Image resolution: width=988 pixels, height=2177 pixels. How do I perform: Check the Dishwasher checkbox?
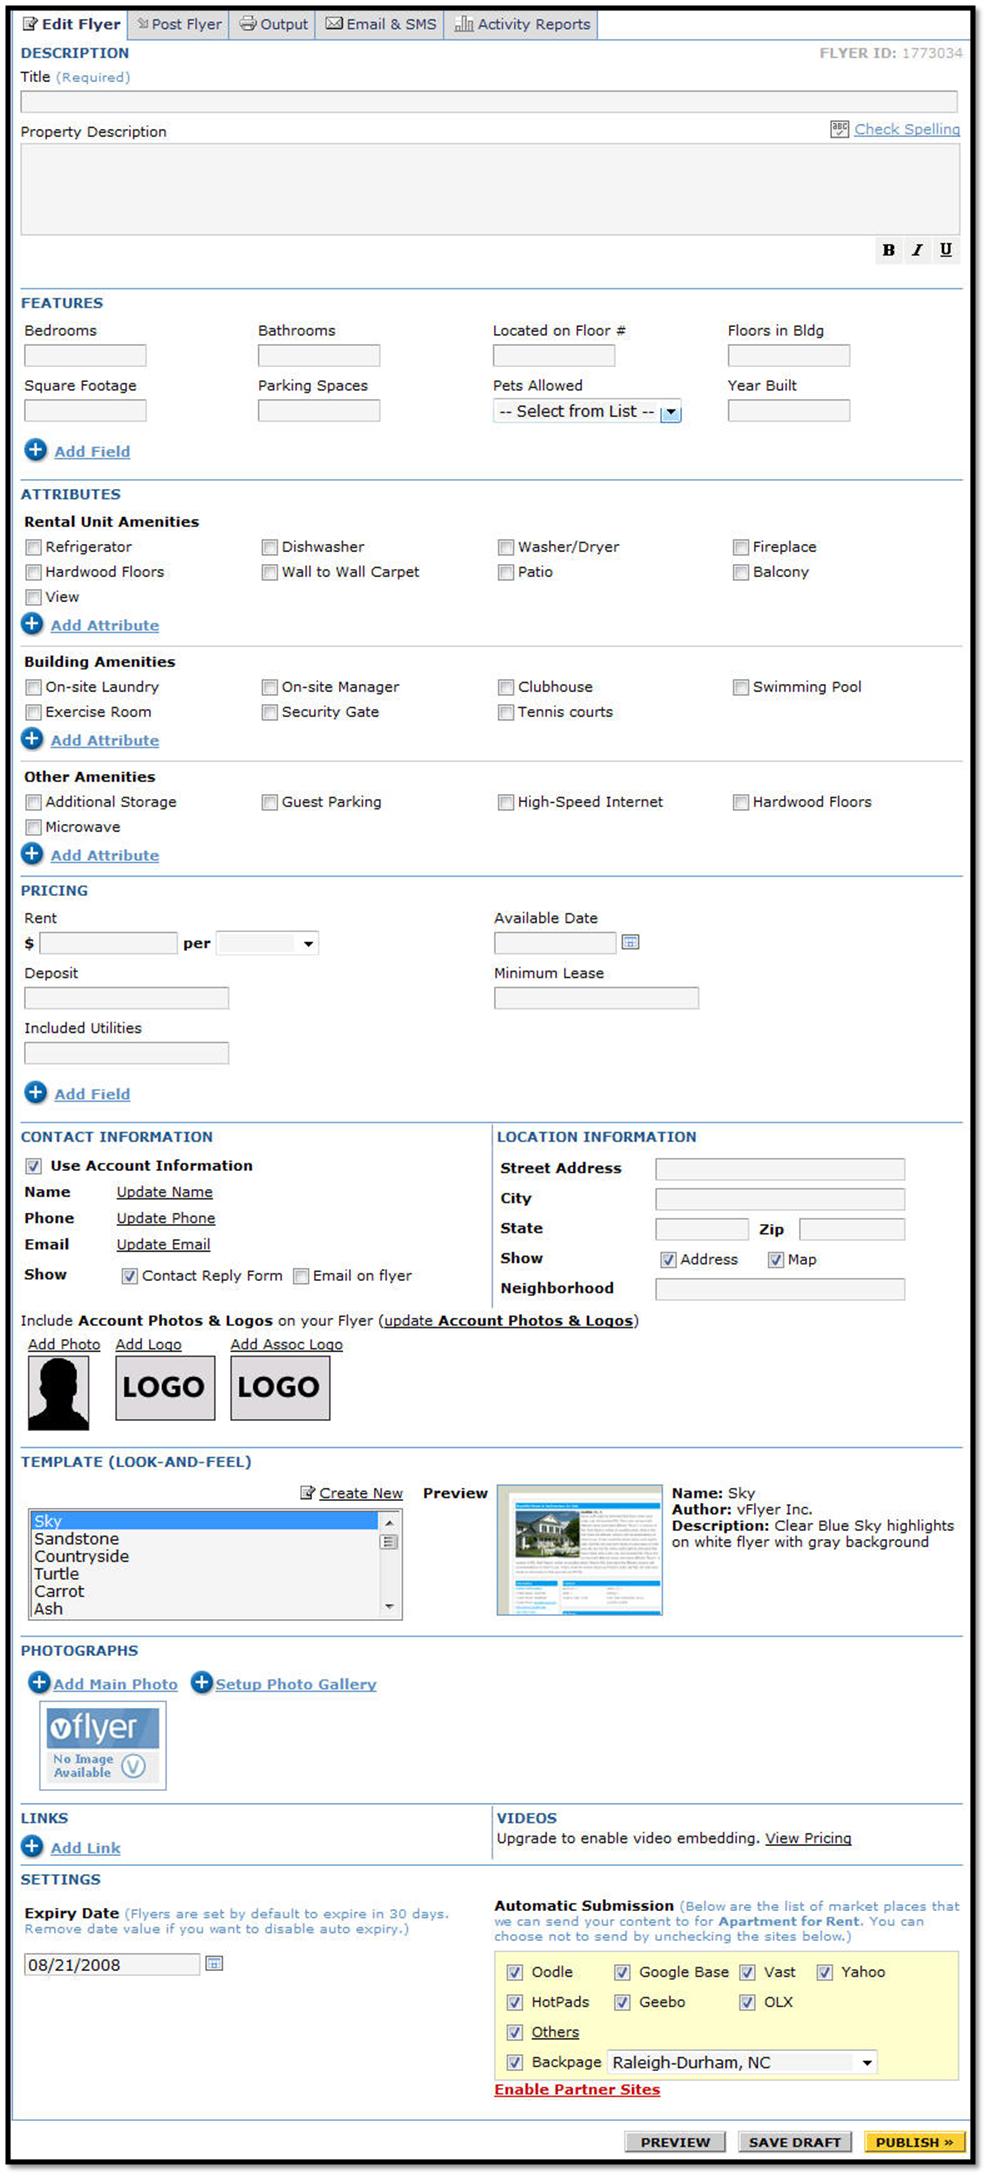coord(269,547)
